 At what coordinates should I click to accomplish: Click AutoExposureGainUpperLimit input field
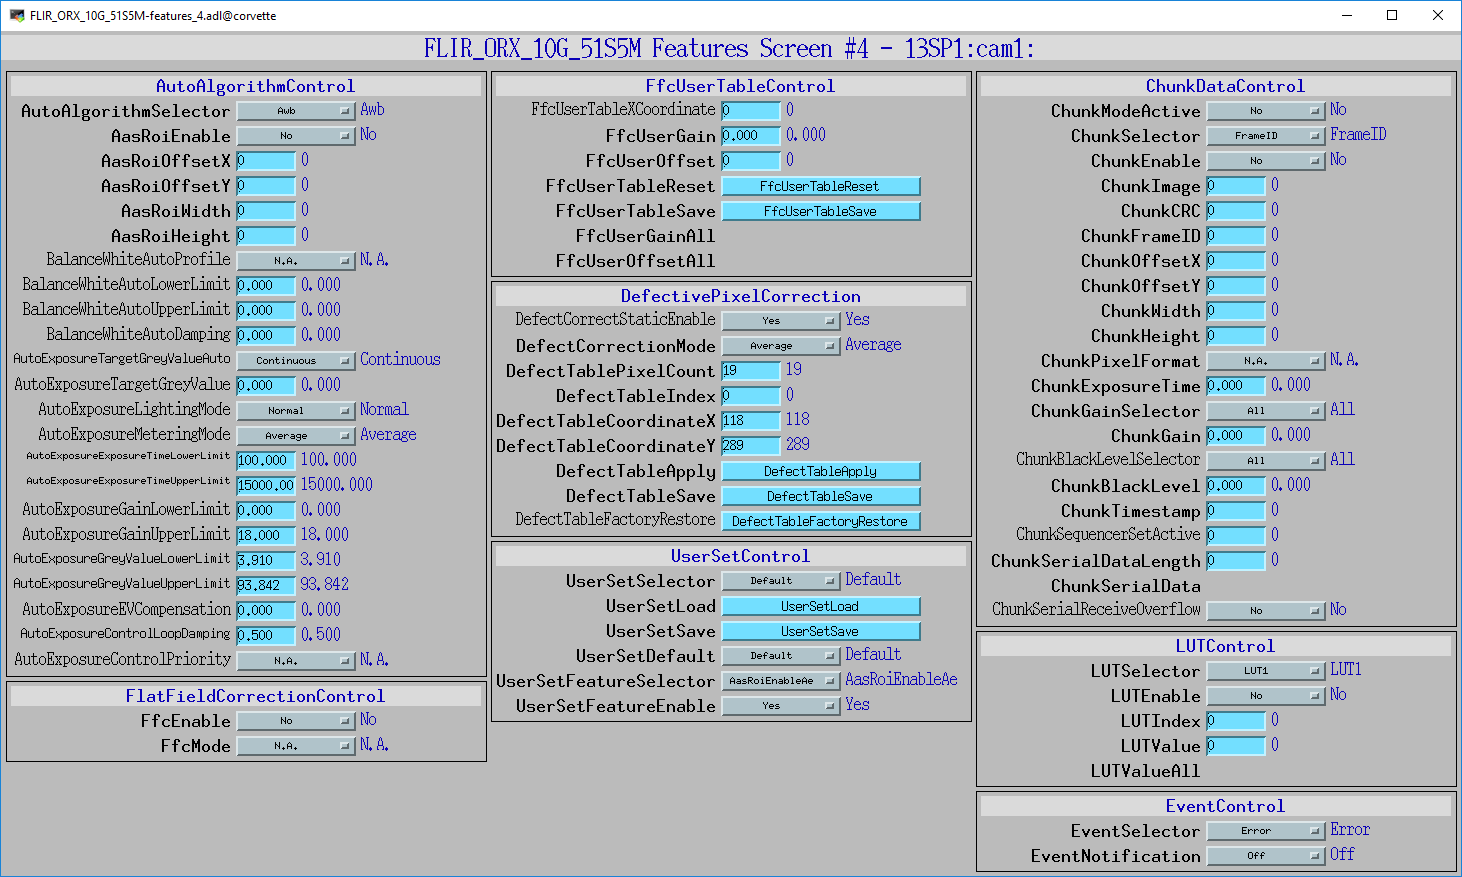coord(266,535)
